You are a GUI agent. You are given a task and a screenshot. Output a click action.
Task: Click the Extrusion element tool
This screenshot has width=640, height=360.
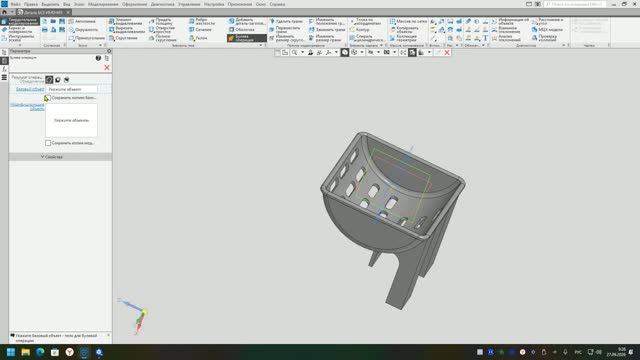pos(126,21)
